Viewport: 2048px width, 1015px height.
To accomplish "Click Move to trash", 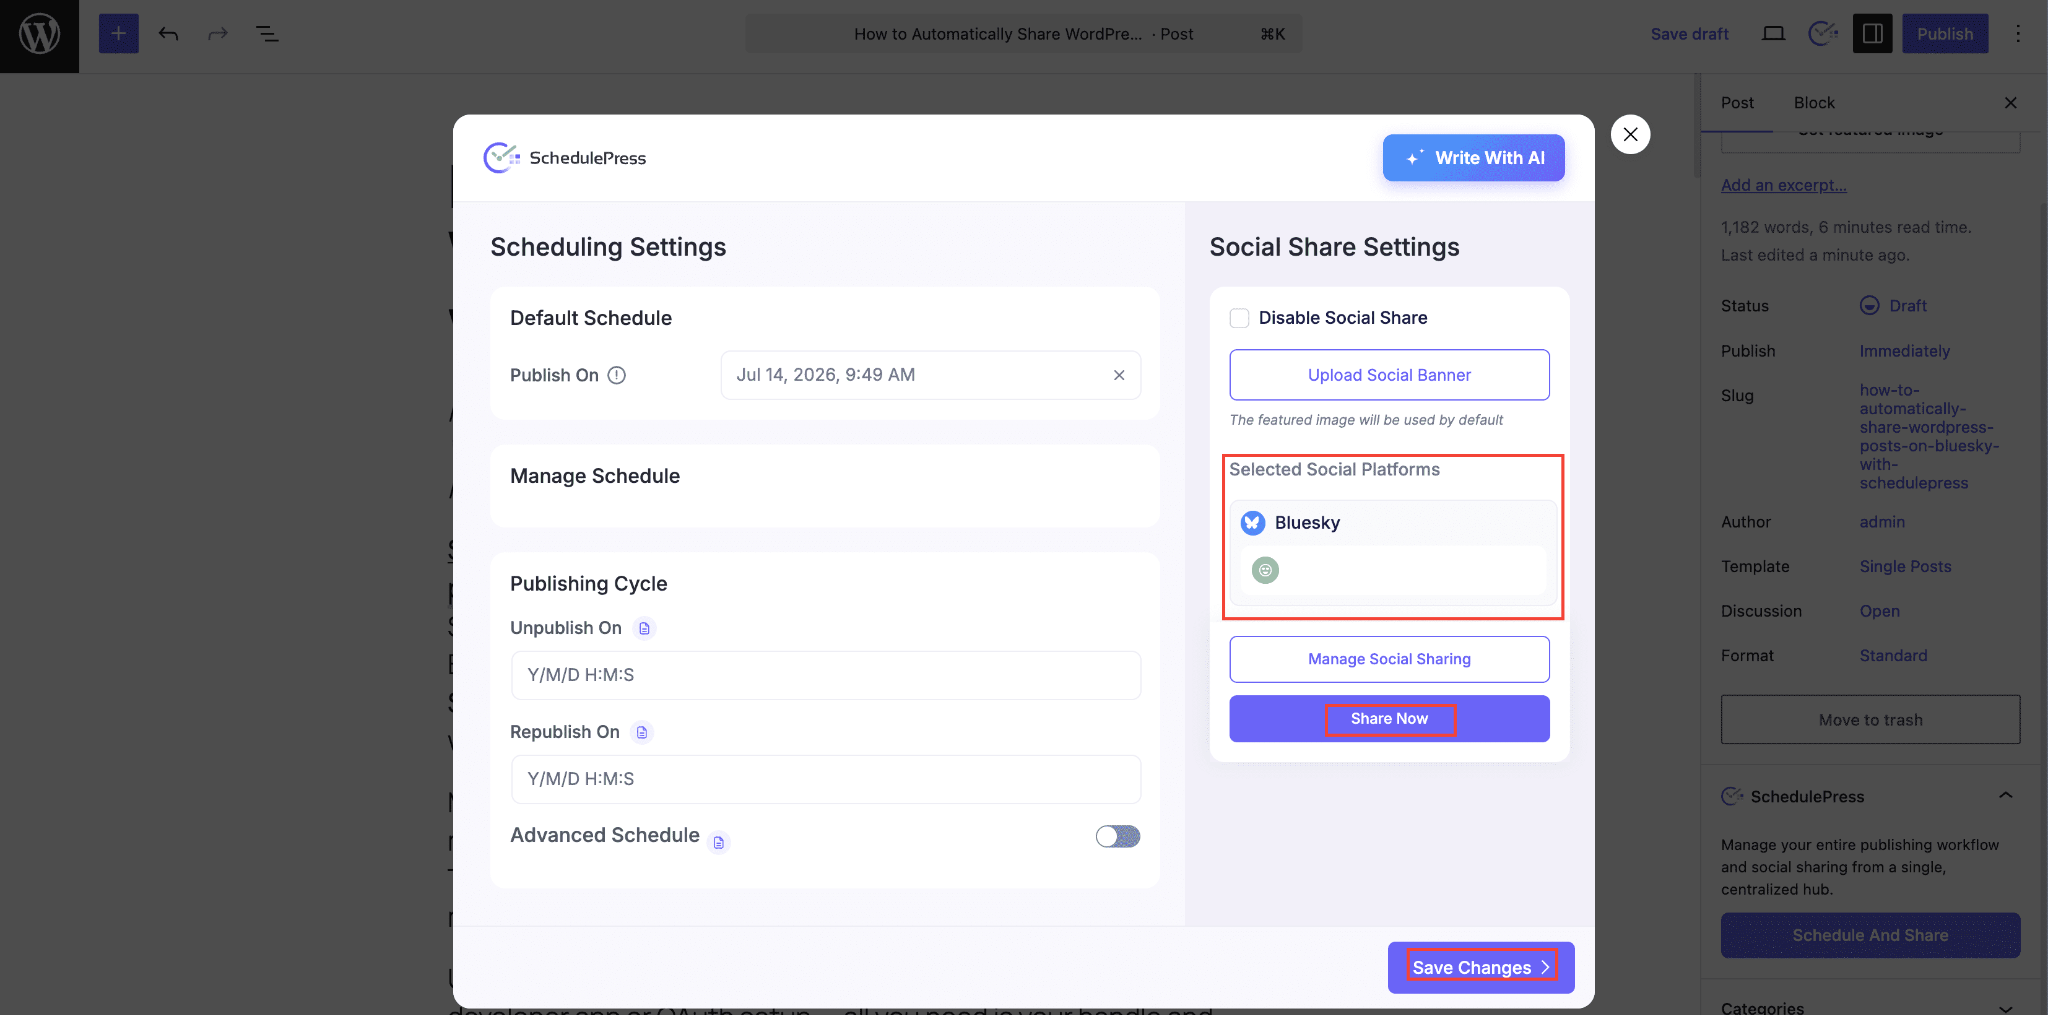I will [x=1870, y=720].
